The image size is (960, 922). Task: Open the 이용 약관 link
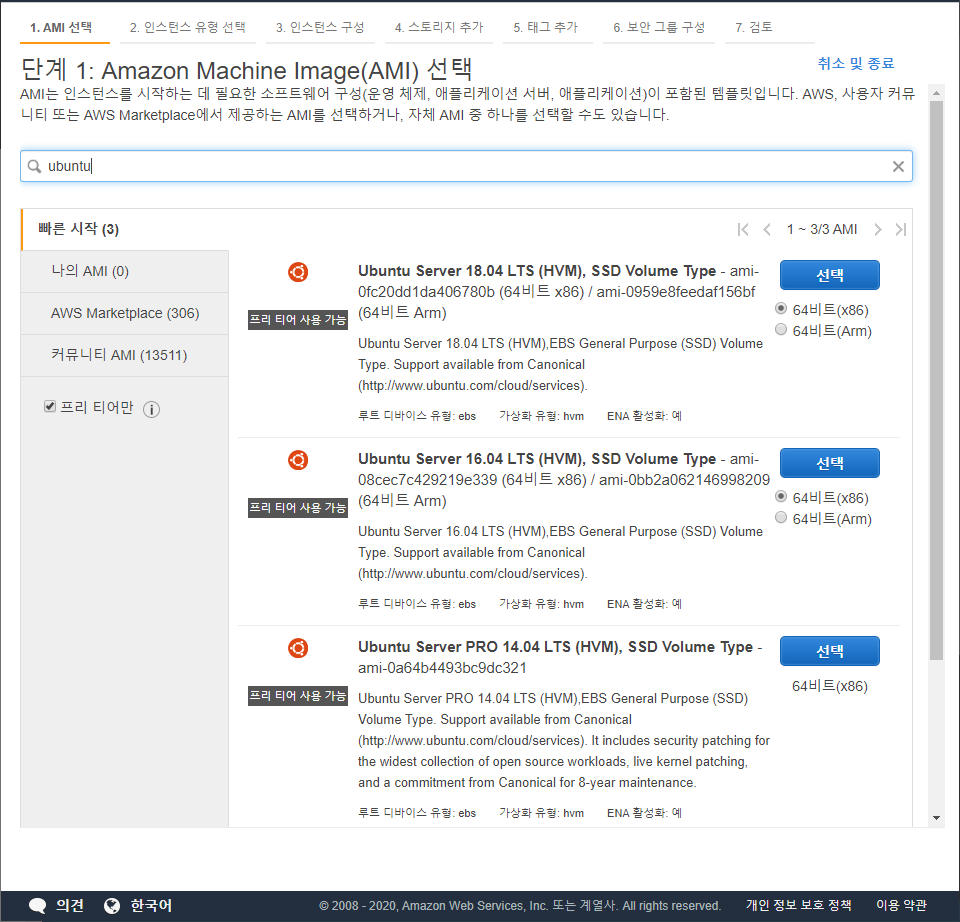pos(901,905)
